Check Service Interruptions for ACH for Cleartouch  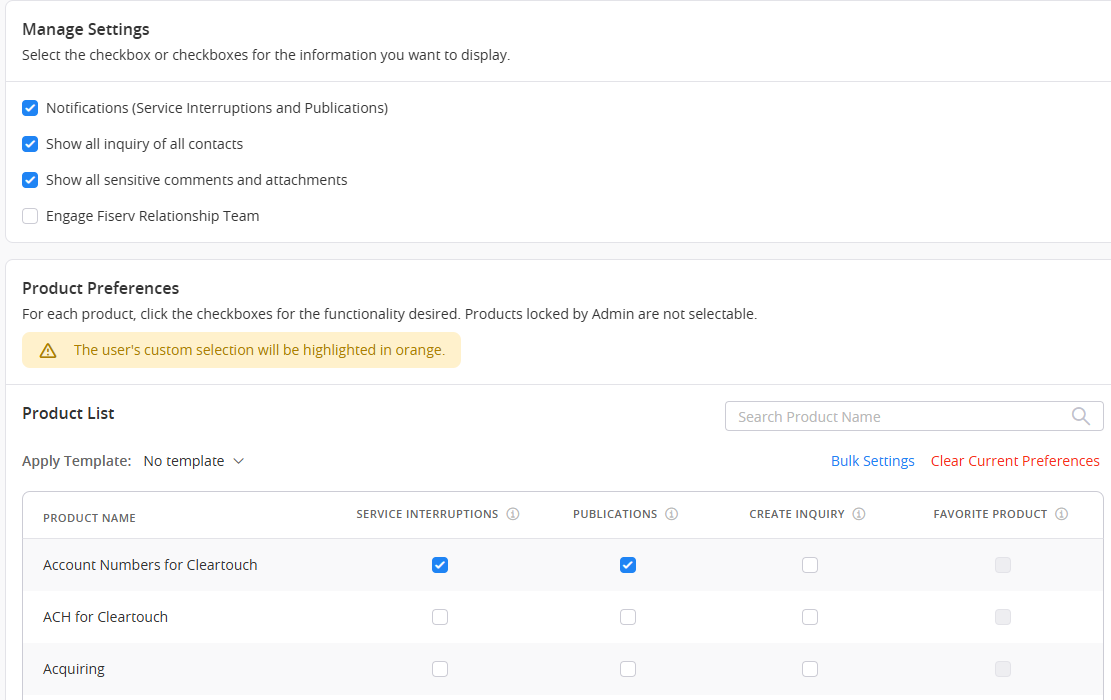(440, 617)
